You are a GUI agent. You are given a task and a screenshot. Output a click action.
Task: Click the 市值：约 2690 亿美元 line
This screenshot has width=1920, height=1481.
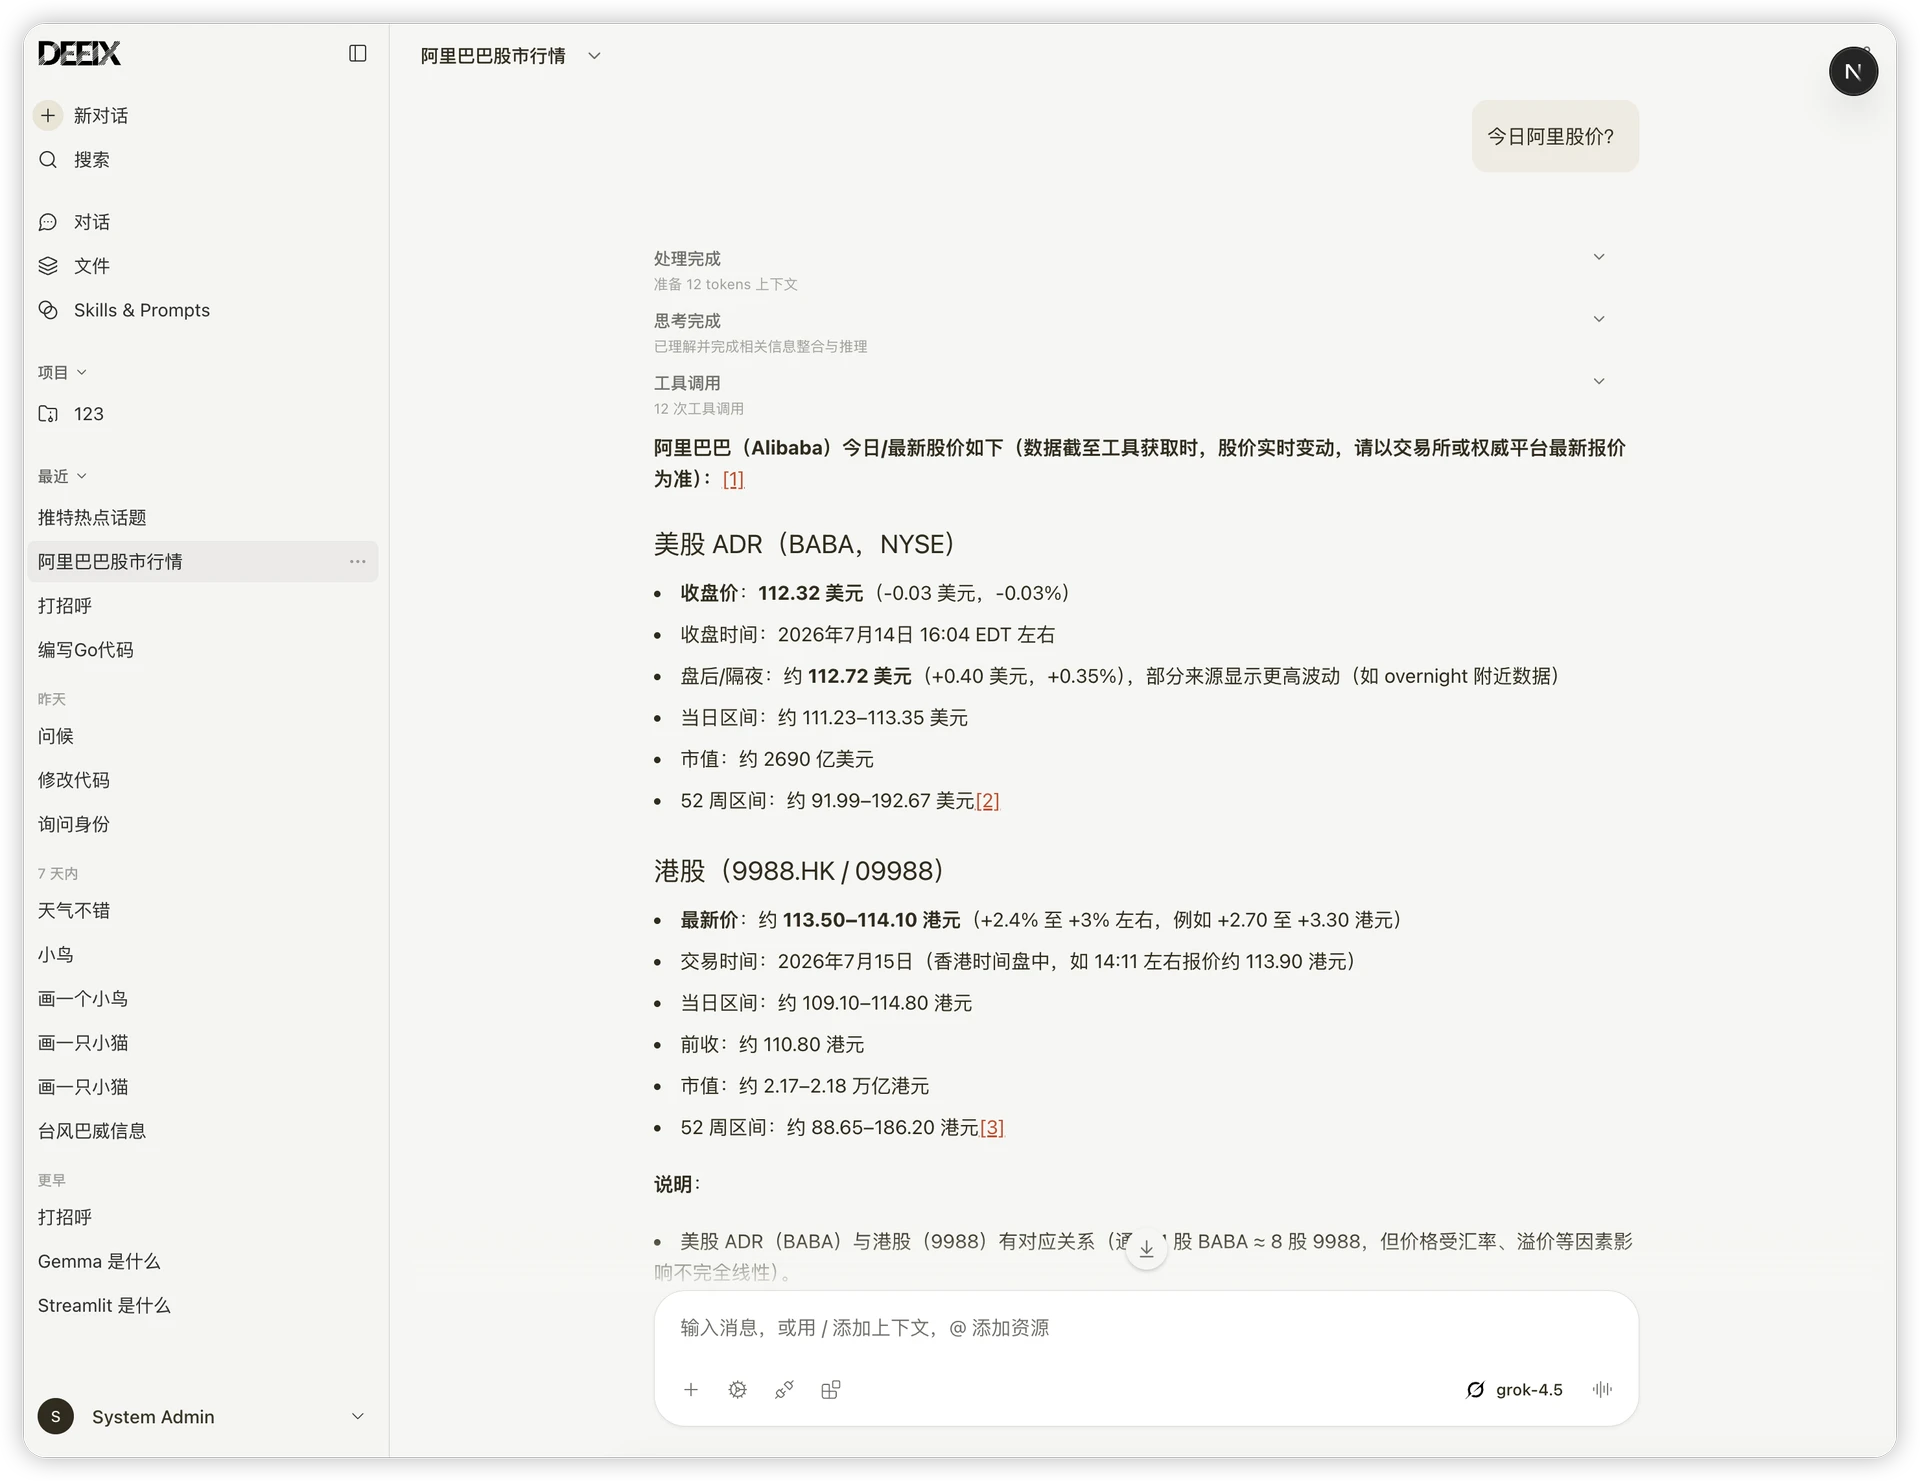coord(777,759)
